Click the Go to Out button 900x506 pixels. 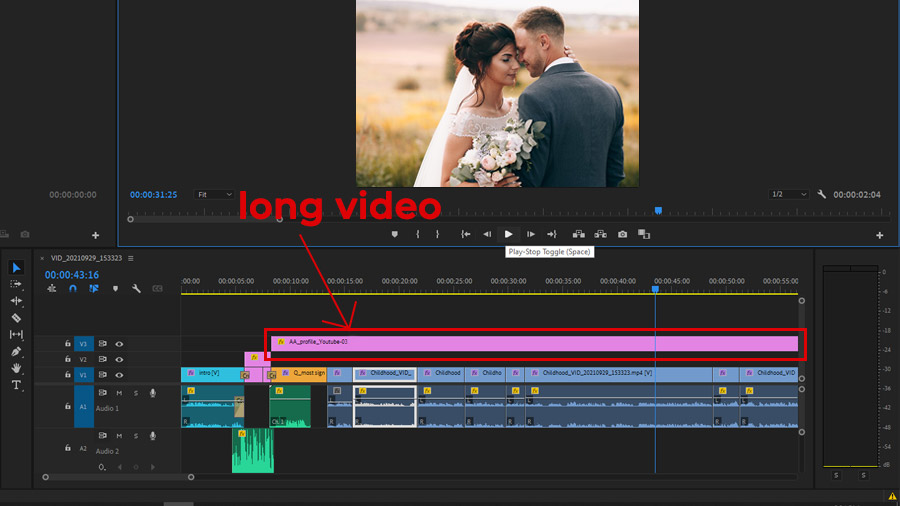click(552, 234)
